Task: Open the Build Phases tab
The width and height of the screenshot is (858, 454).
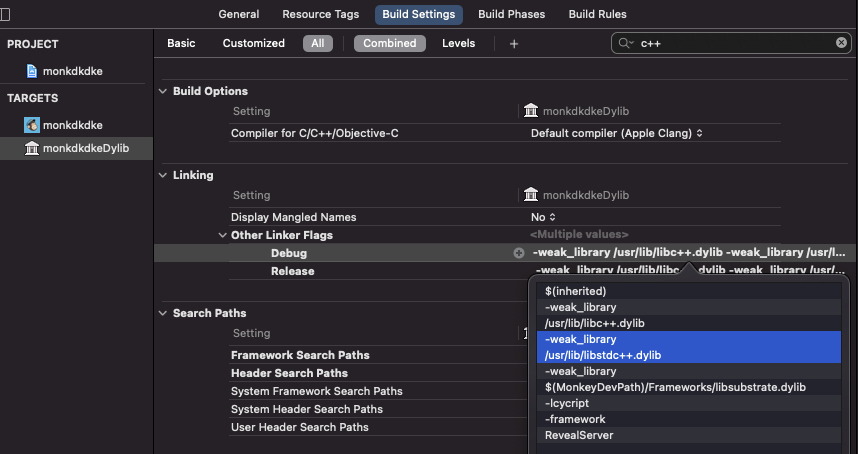Action: tap(512, 15)
